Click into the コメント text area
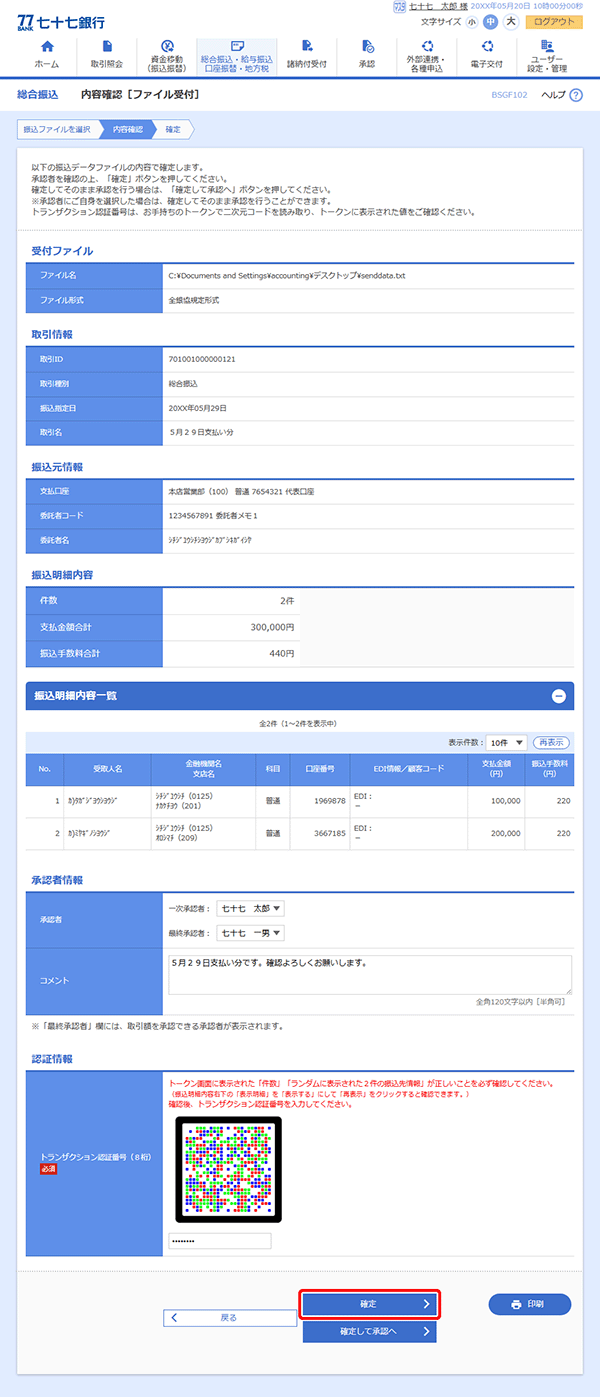Screen dimensions: 600x1397 point(370,974)
